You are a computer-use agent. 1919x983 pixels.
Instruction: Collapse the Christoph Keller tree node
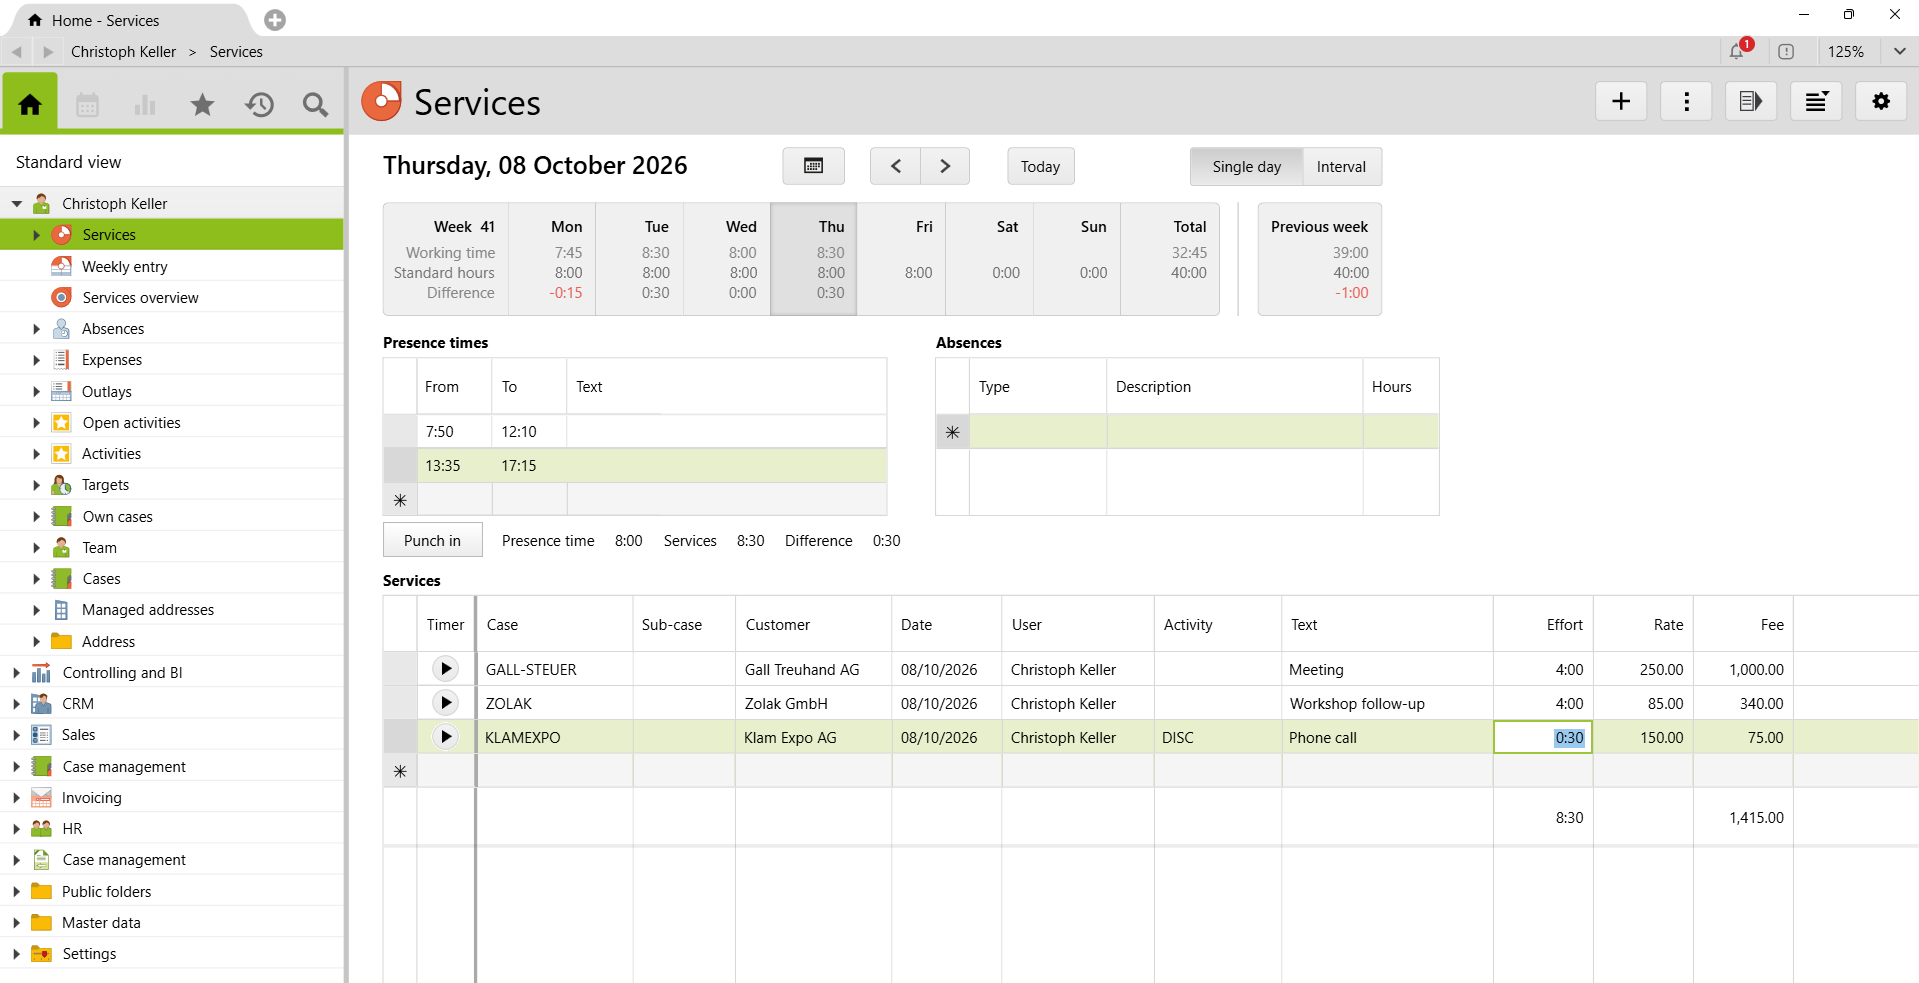(17, 203)
